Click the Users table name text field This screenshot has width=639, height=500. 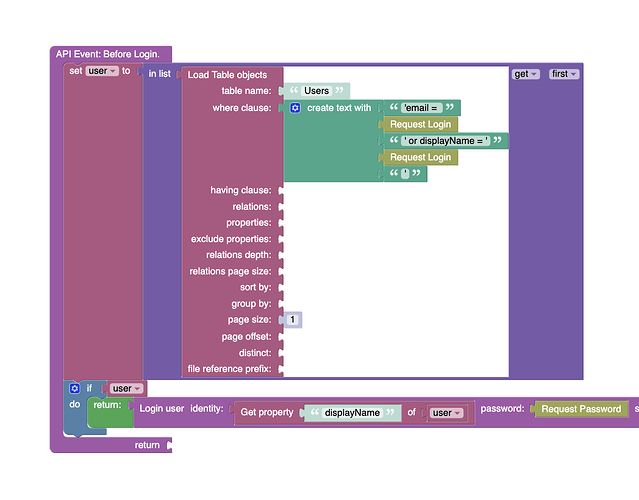click(x=316, y=91)
